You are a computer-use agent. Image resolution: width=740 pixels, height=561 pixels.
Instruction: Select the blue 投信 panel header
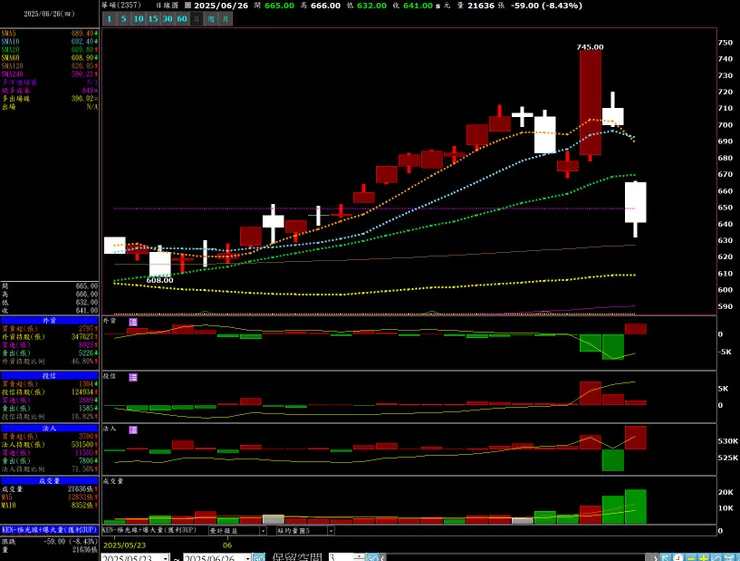[50, 376]
